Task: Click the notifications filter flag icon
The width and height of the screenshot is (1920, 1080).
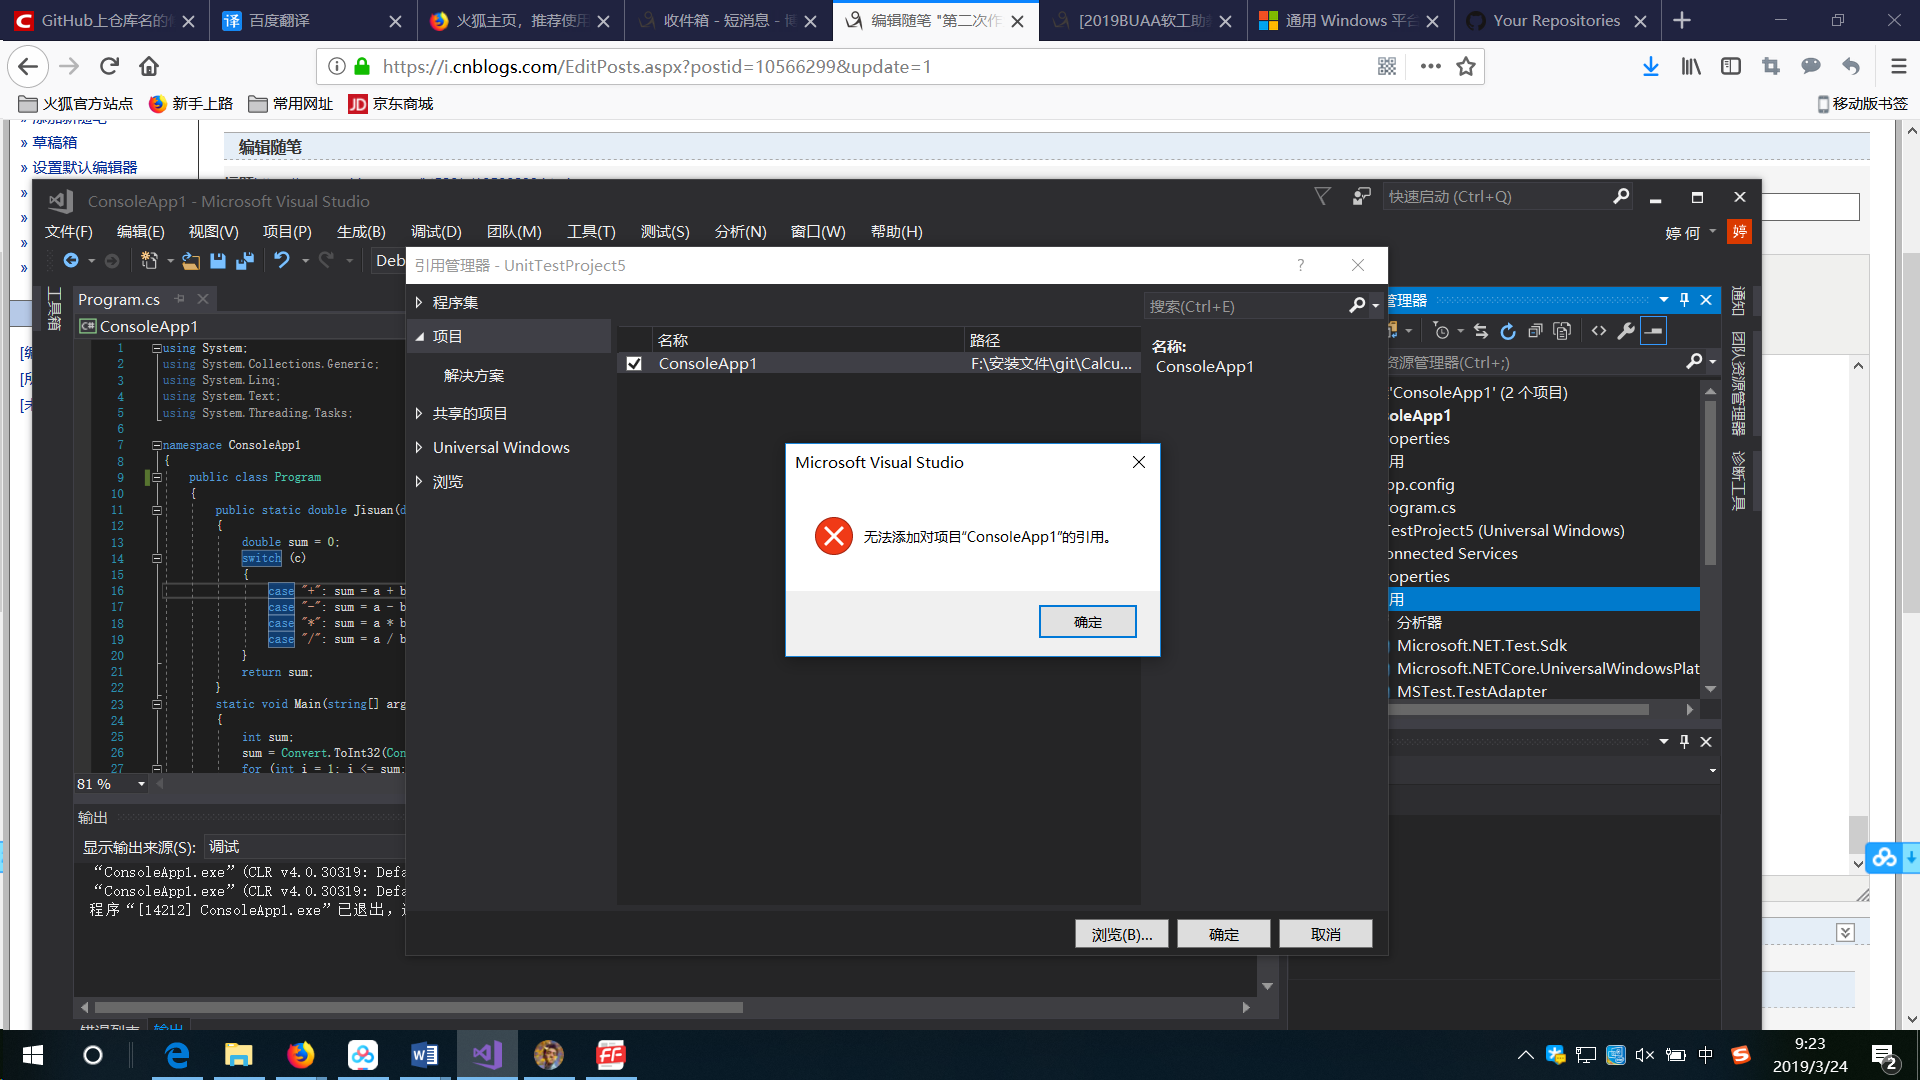Action: click(1322, 197)
